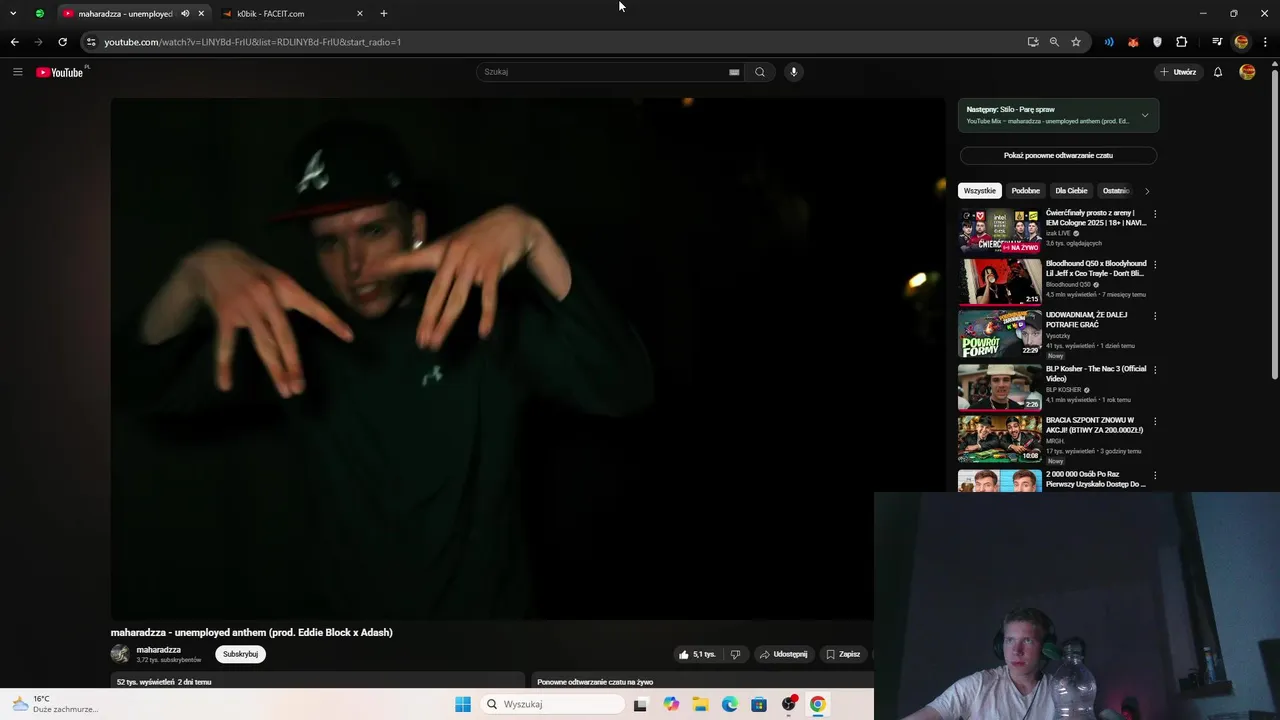Dislike the video with thumbs-down
The image size is (1280, 720).
[735, 654]
